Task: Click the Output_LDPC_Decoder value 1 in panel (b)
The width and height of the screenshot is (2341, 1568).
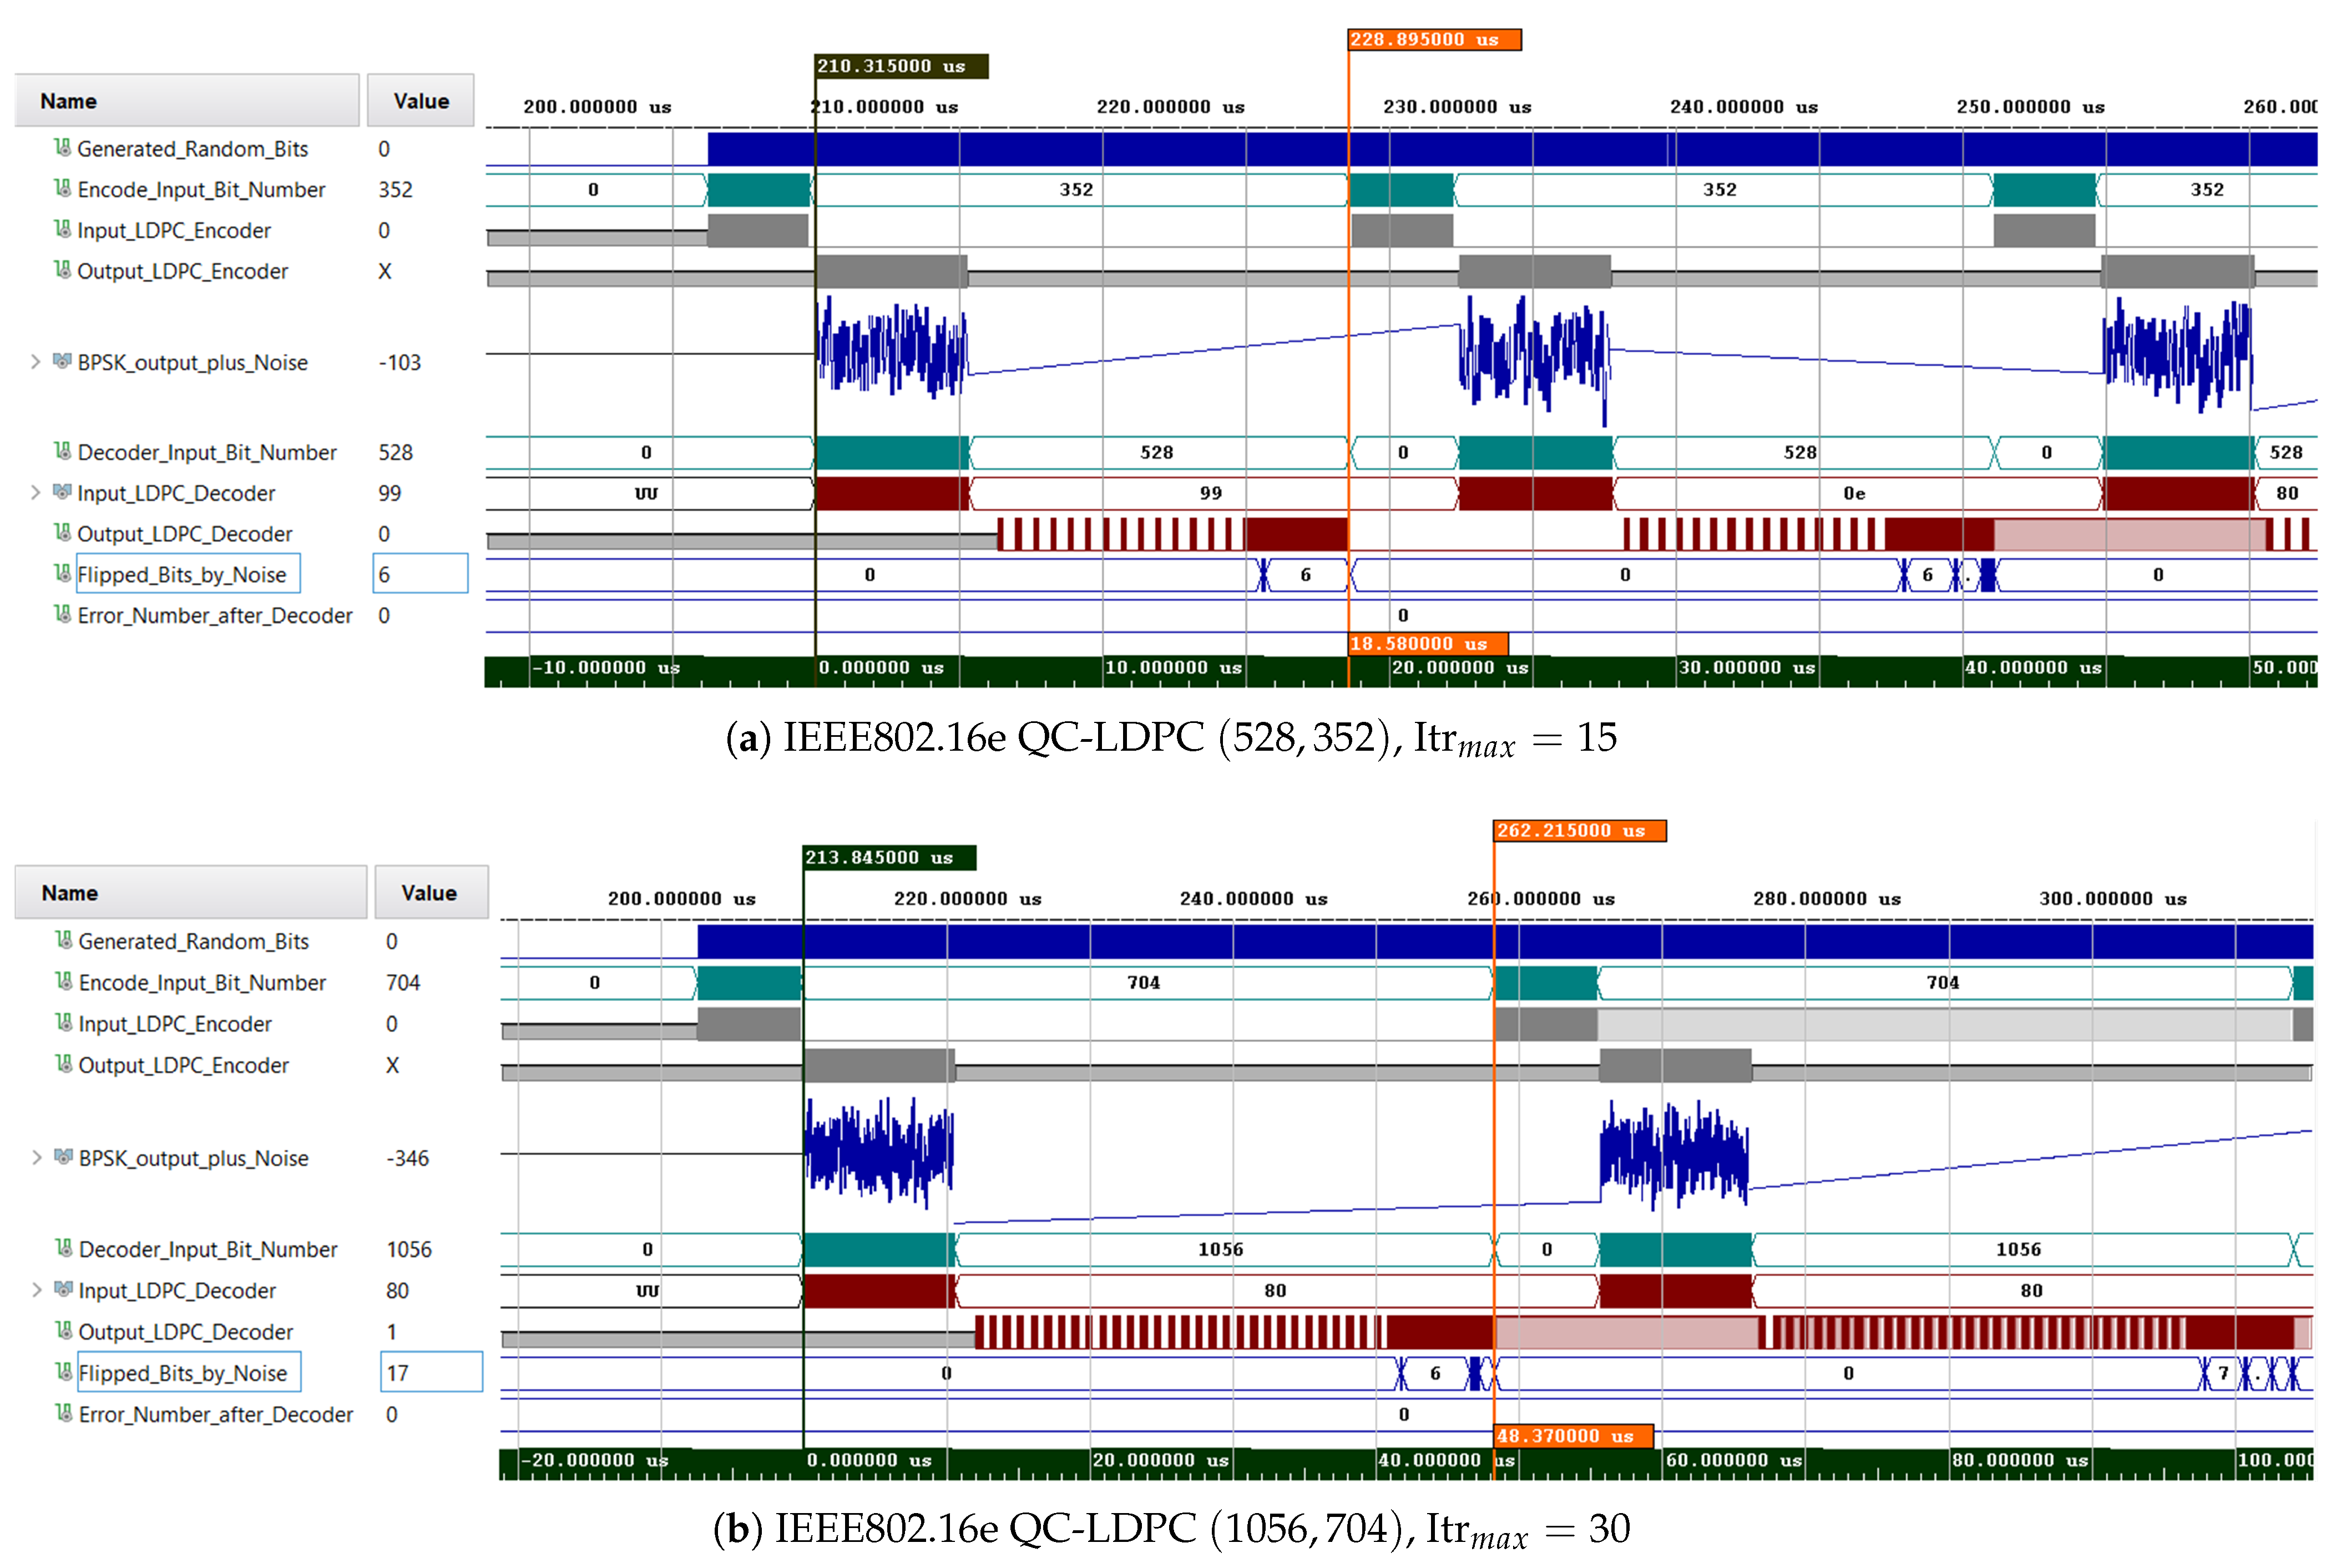Action: click(392, 1332)
